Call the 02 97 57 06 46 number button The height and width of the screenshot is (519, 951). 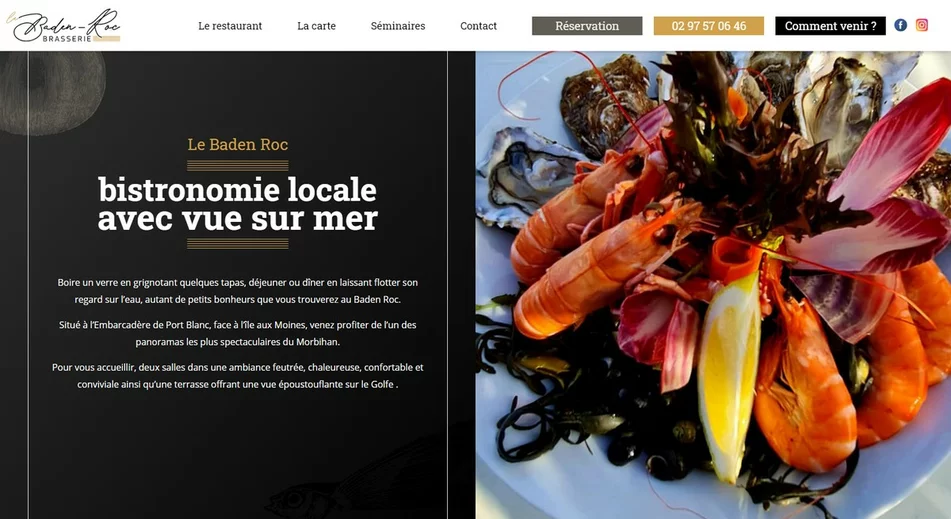(708, 26)
